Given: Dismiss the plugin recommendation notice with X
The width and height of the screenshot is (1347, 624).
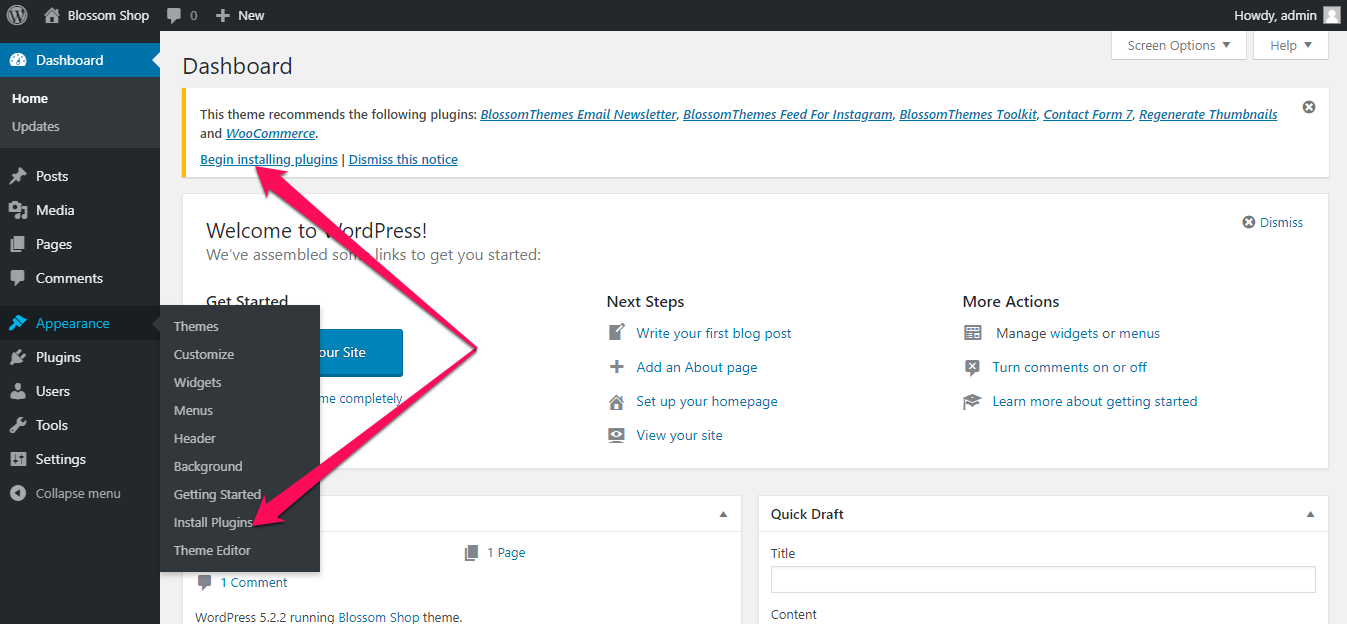Looking at the screenshot, I should coord(1309,107).
